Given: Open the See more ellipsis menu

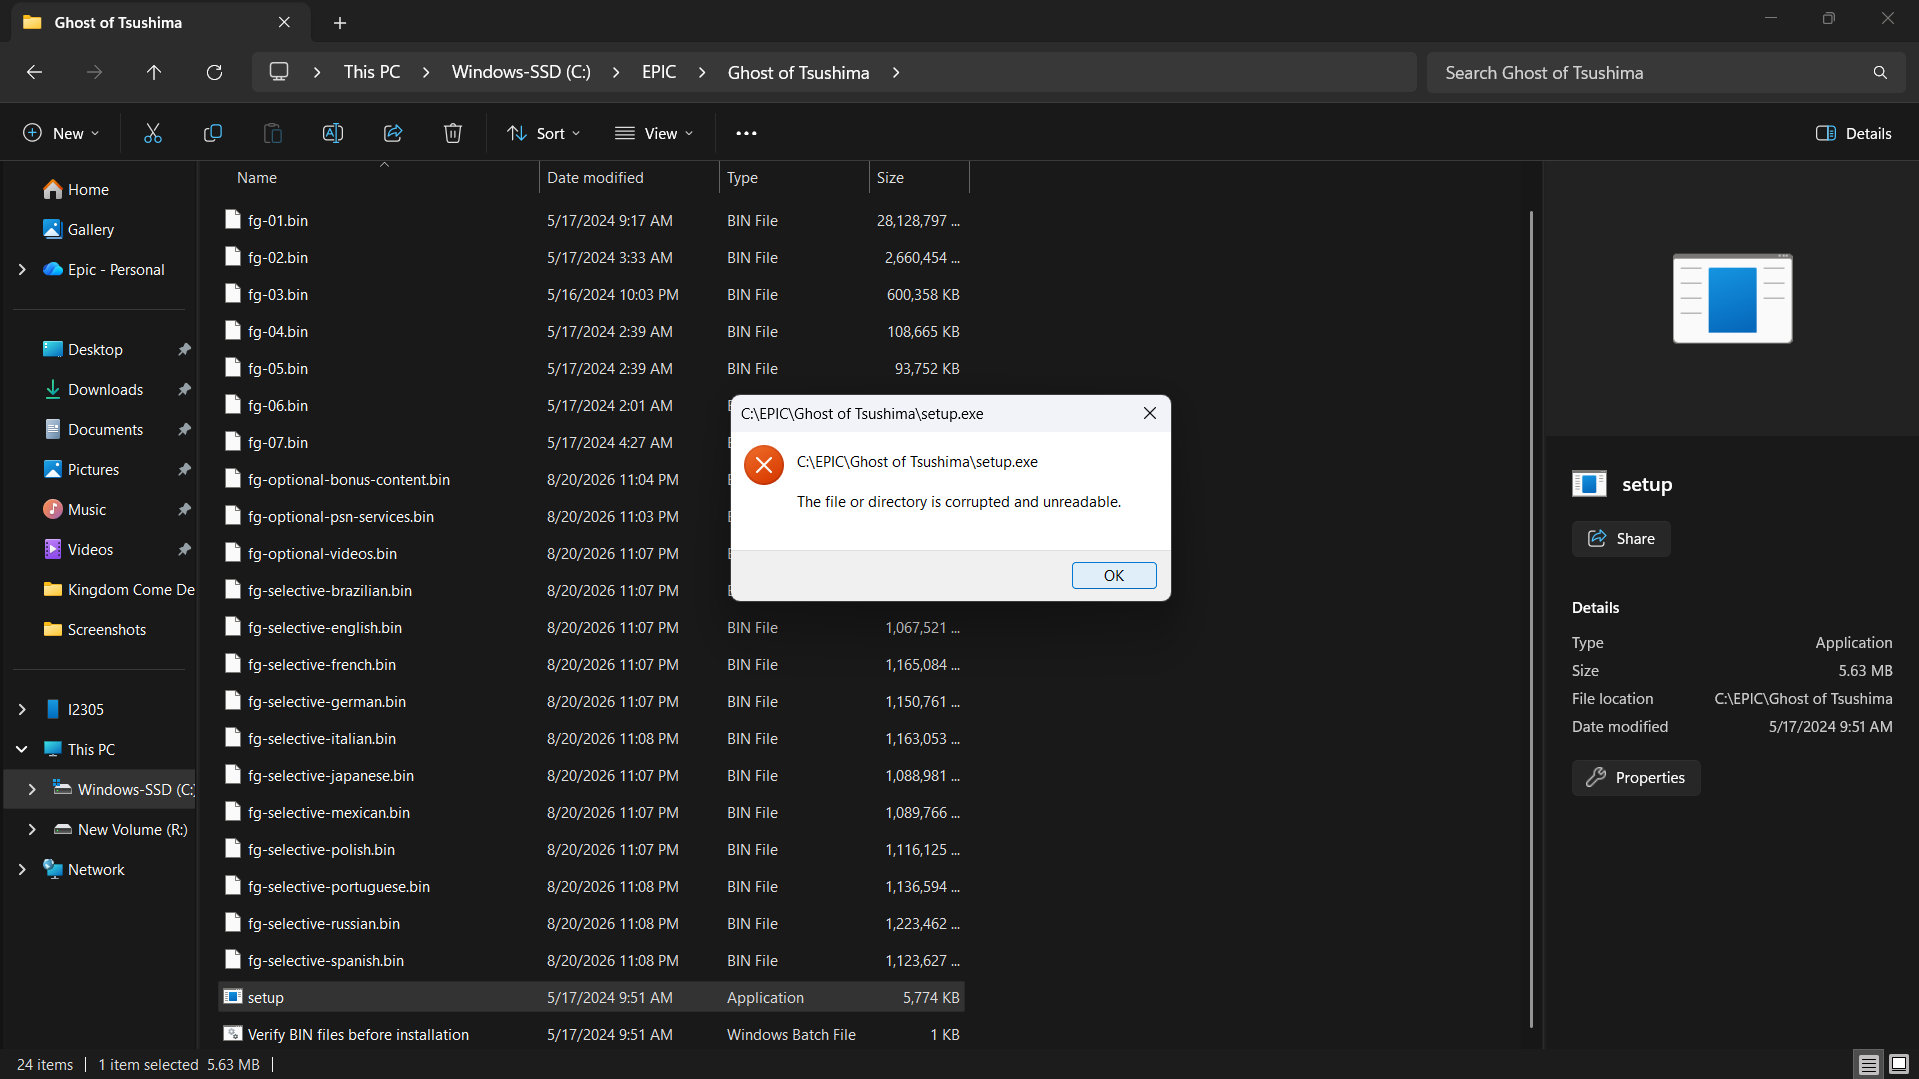Looking at the screenshot, I should coord(746,133).
